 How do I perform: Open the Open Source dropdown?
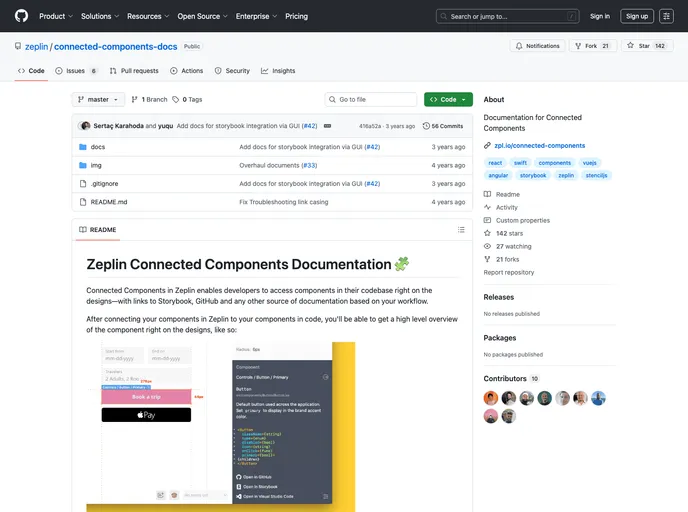pos(202,16)
